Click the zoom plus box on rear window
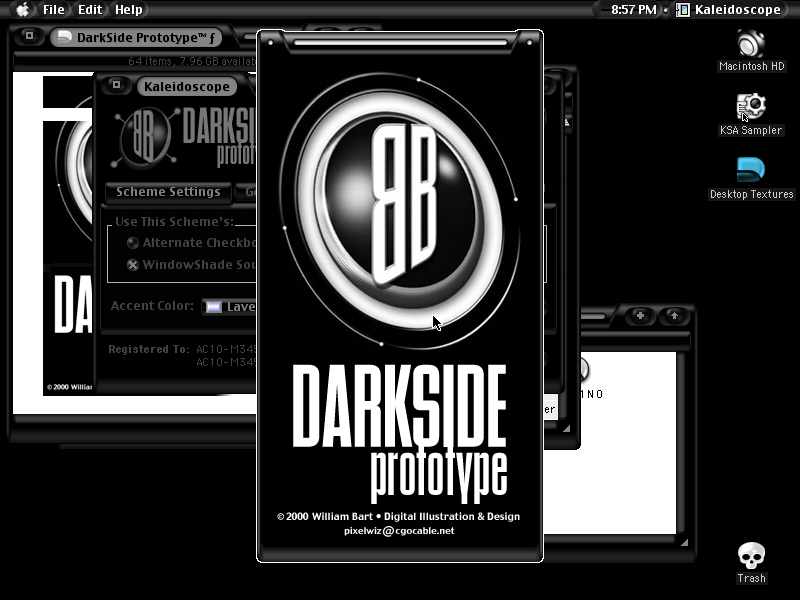 tap(640, 316)
